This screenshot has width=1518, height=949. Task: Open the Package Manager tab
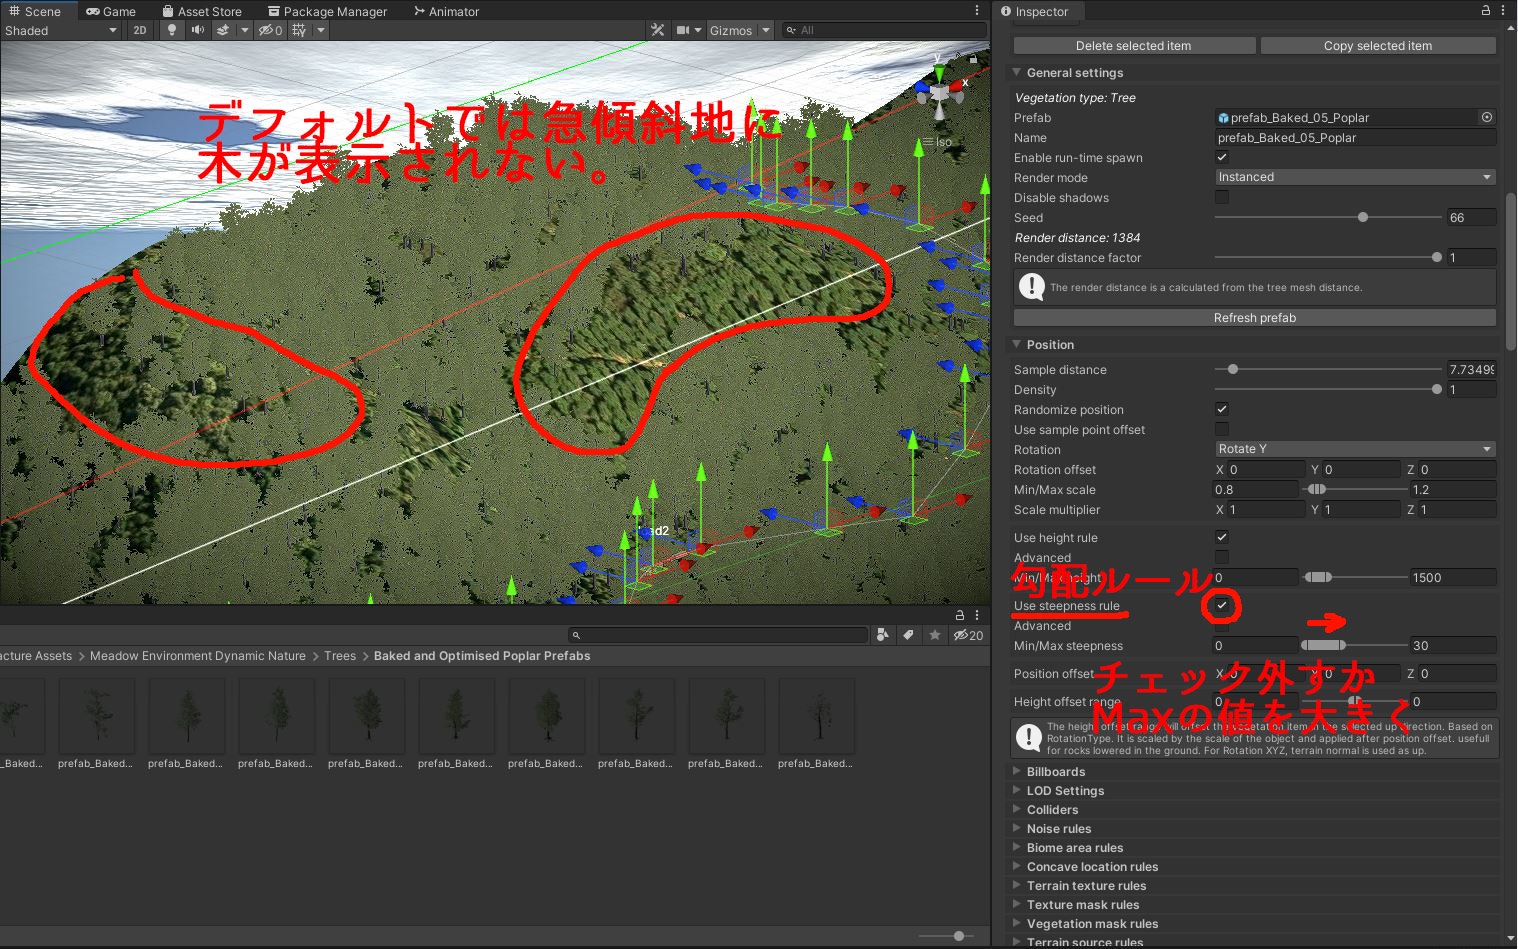(327, 11)
